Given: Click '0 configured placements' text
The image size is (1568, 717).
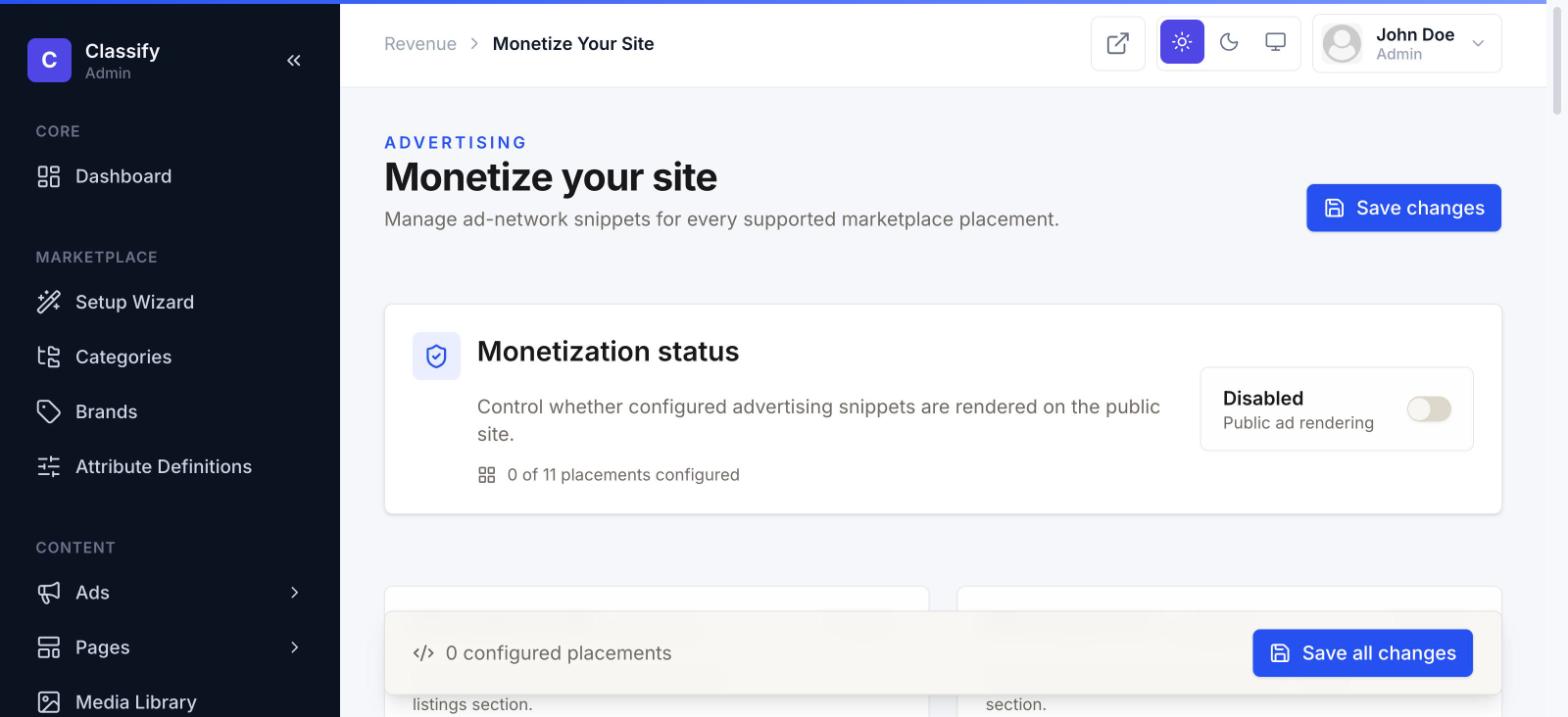Looking at the screenshot, I should (x=558, y=653).
